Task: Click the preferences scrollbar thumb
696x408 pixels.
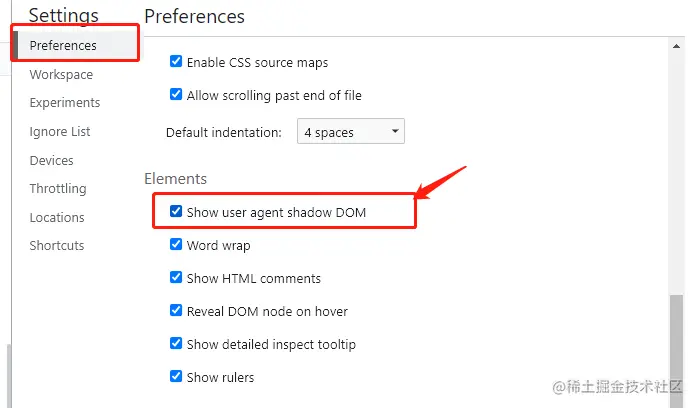Action: coord(676,351)
